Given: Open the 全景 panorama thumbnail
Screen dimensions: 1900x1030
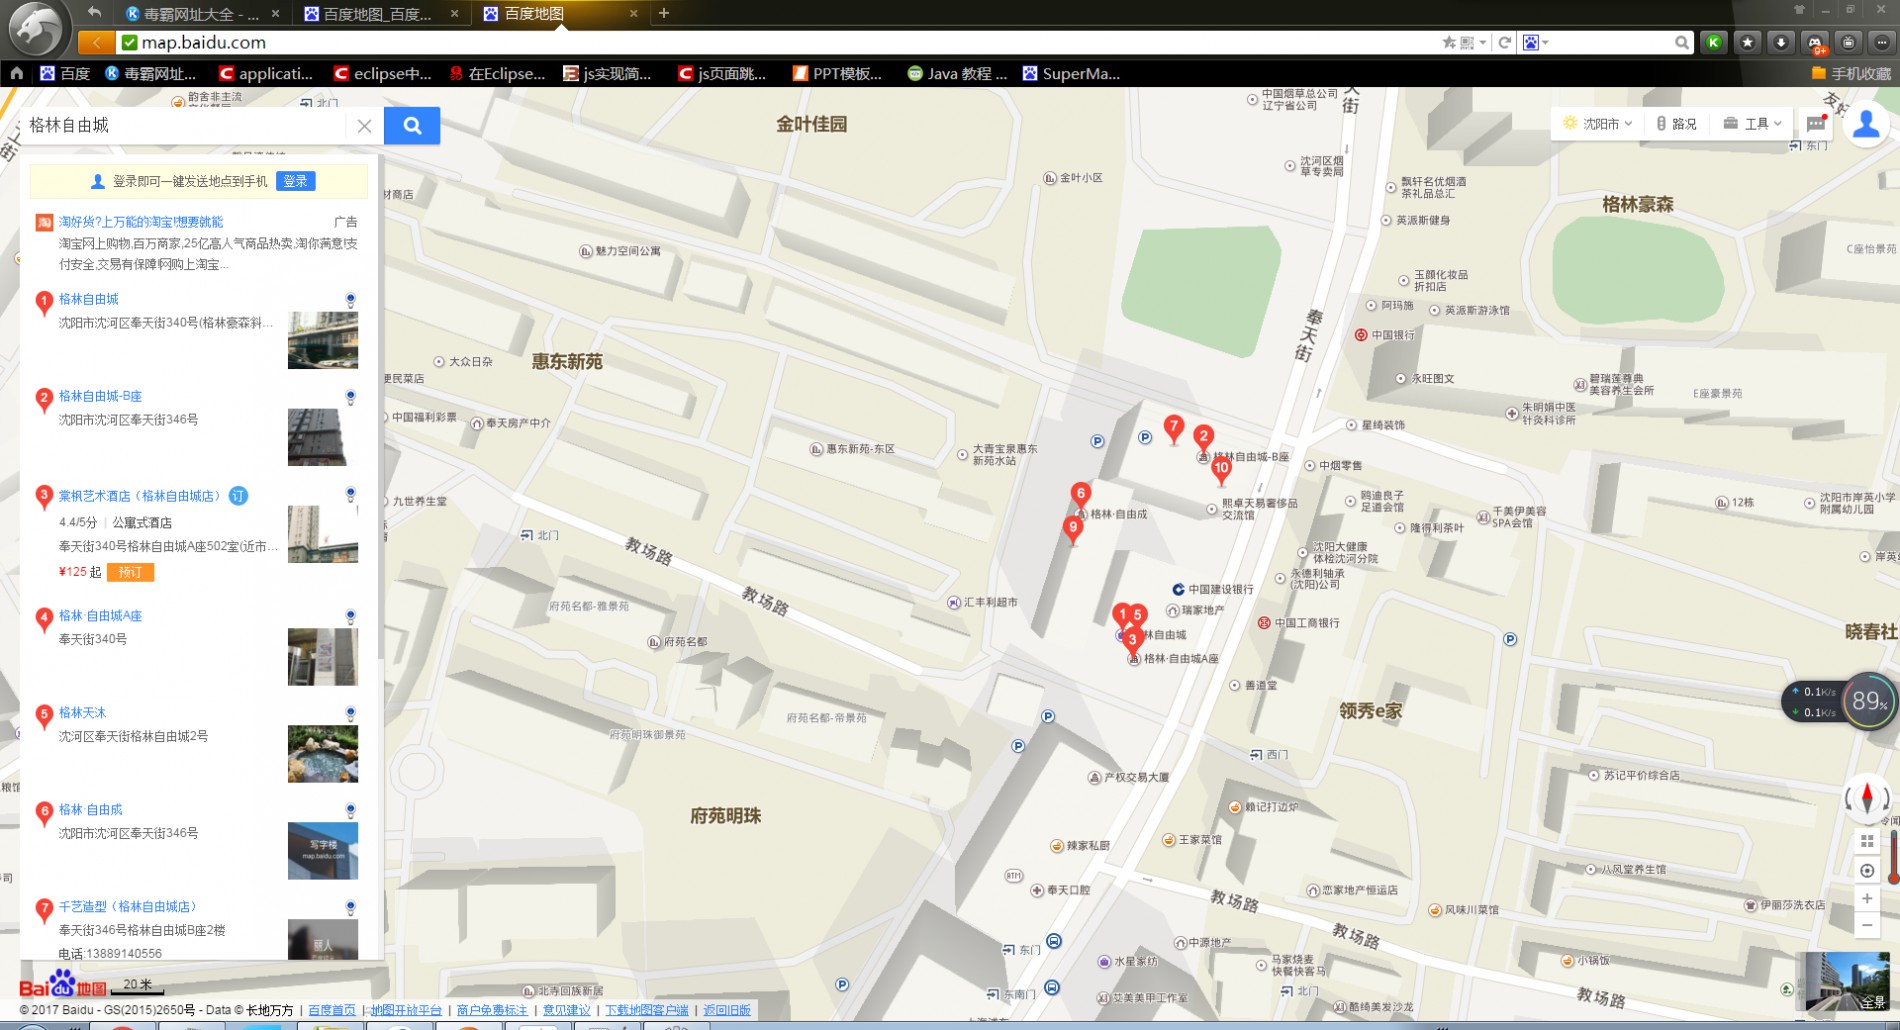Looking at the screenshot, I should click(x=1848, y=980).
